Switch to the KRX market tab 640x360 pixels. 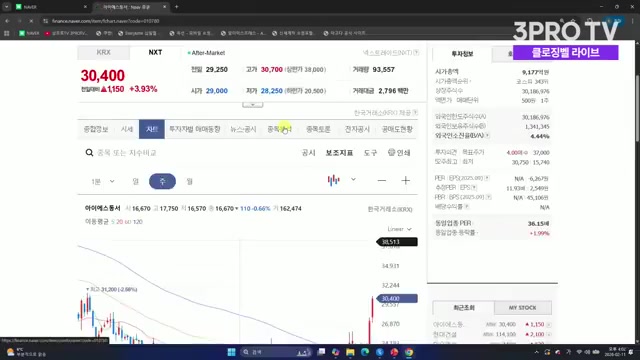click(x=104, y=53)
